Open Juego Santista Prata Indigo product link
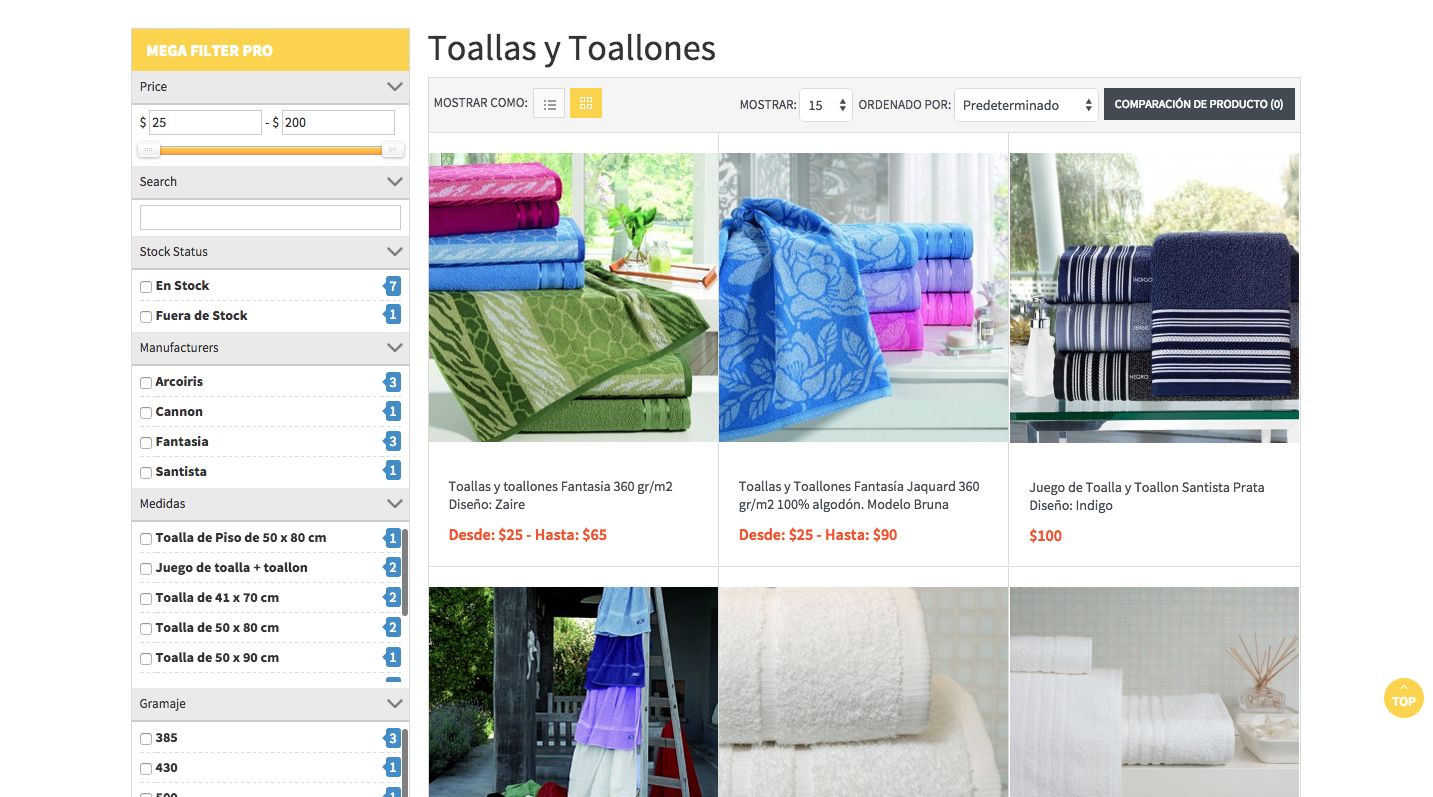The width and height of the screenshot is (1433, 797). 1146,496
